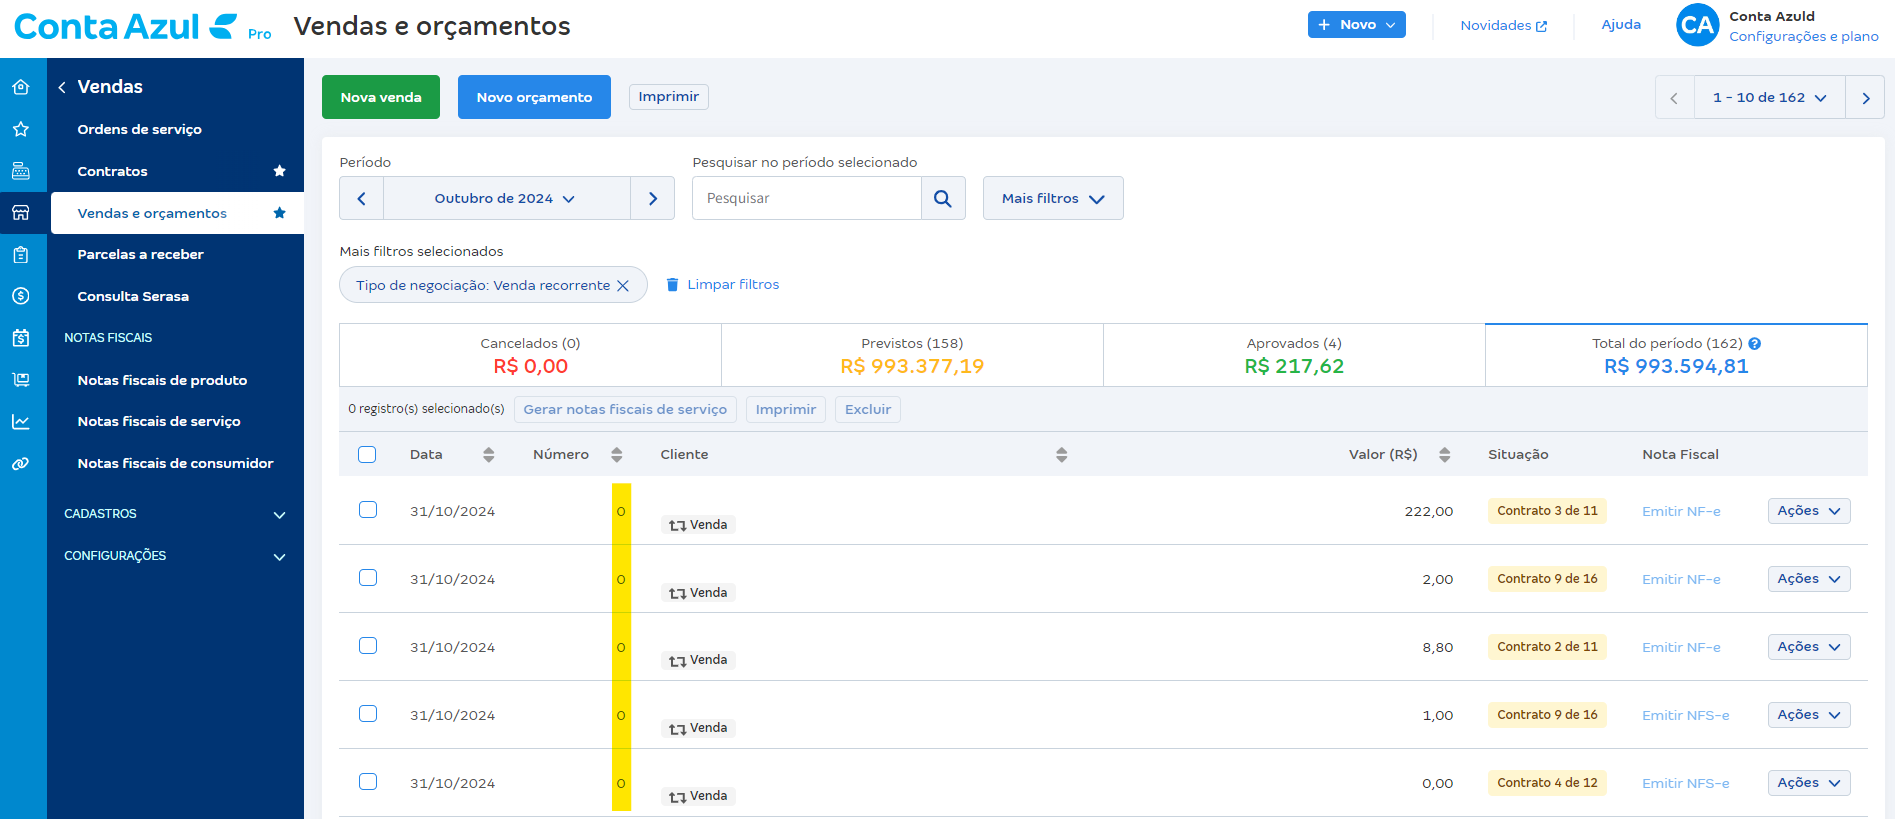This screenshot has height=819, width=1895.
Task: Expand the Mais filtros dropdown
Action: (x=1053, y=198)
